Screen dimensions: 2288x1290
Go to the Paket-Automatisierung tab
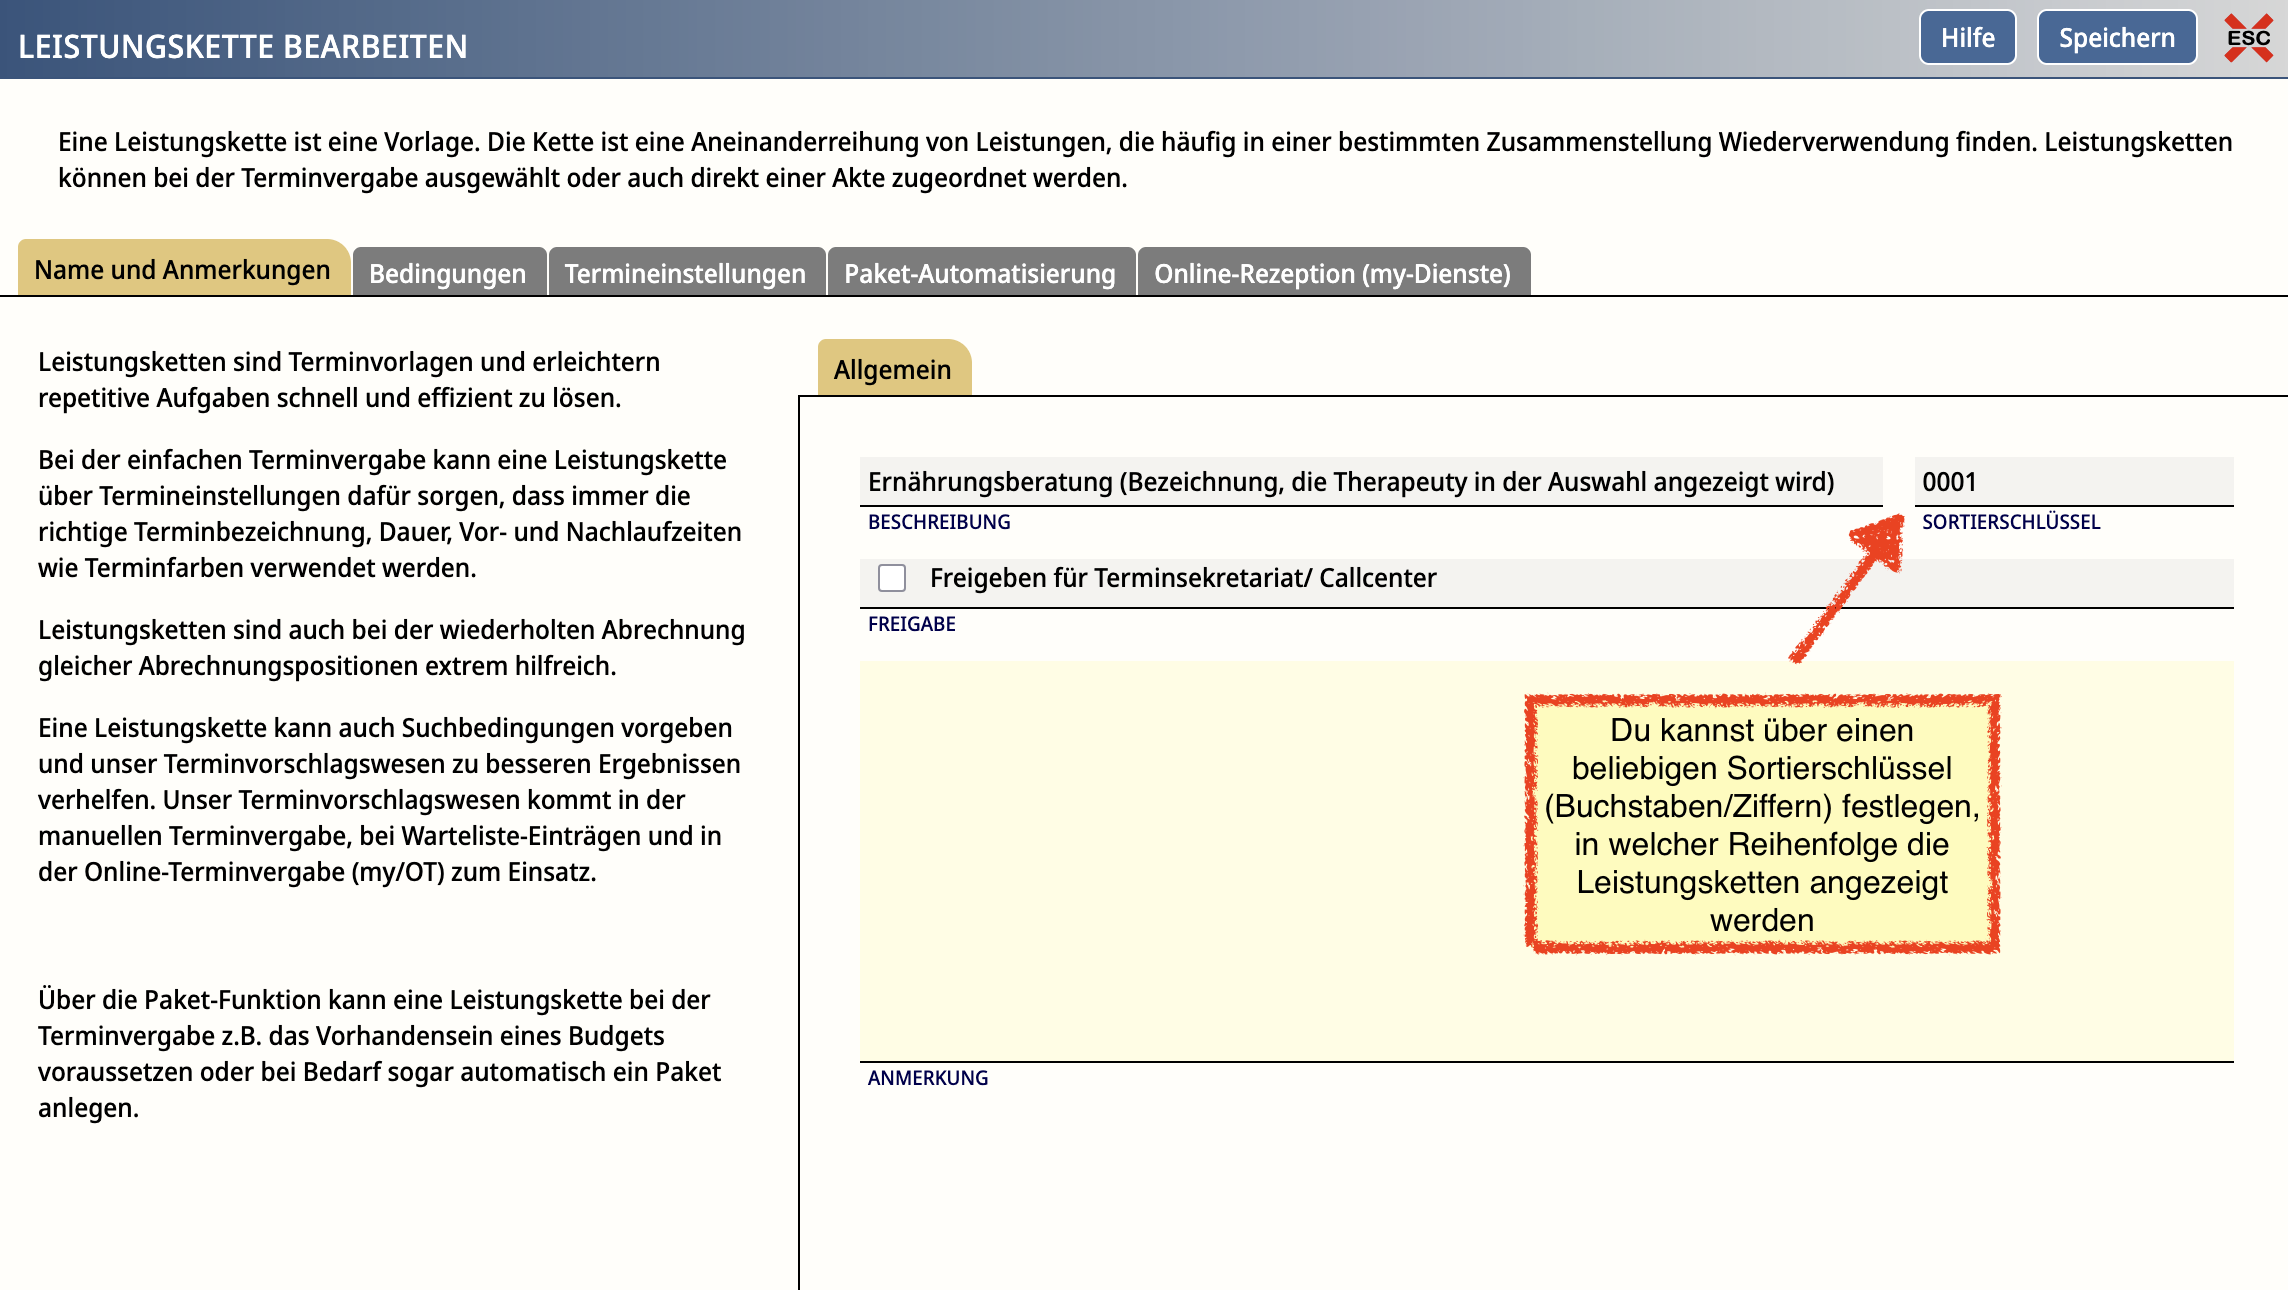[979, 273]
